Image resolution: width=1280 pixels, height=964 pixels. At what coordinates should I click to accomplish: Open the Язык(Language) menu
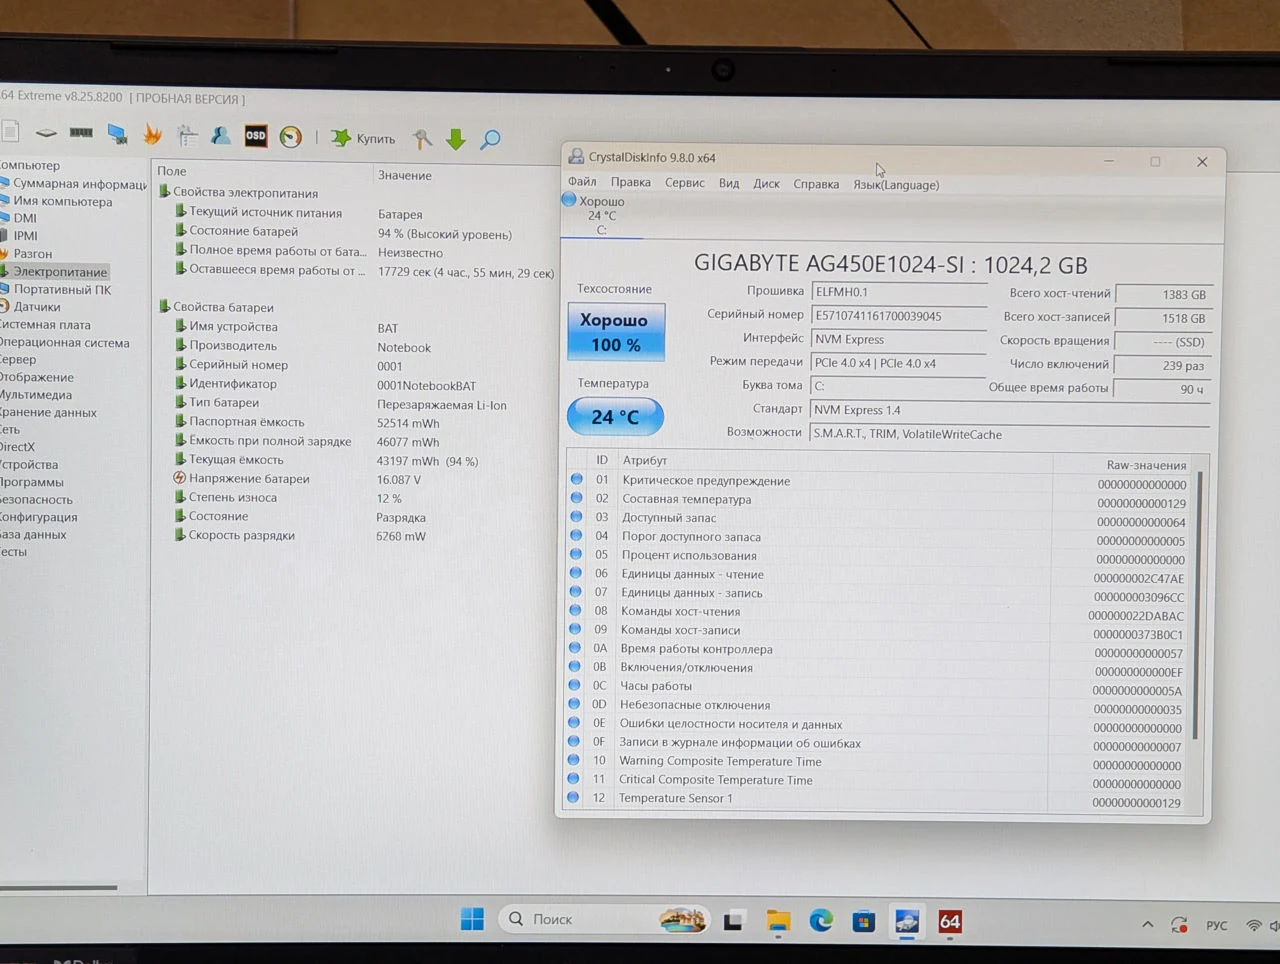(x=896, y=185)
